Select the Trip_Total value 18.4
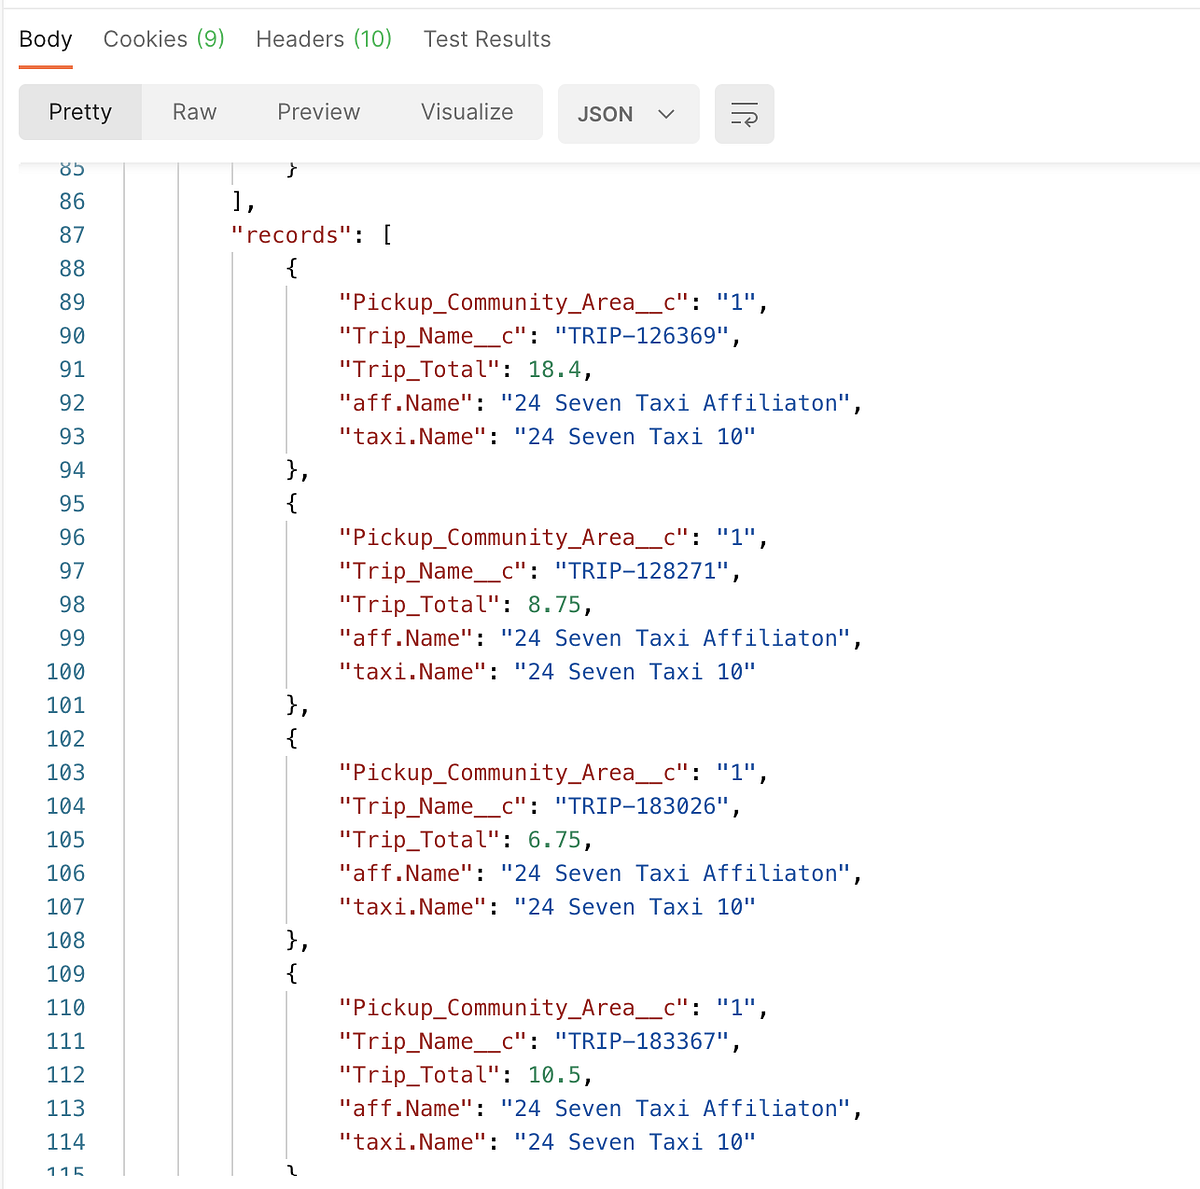Viewport: 1200px width, 1189px height. coord(555,369)
